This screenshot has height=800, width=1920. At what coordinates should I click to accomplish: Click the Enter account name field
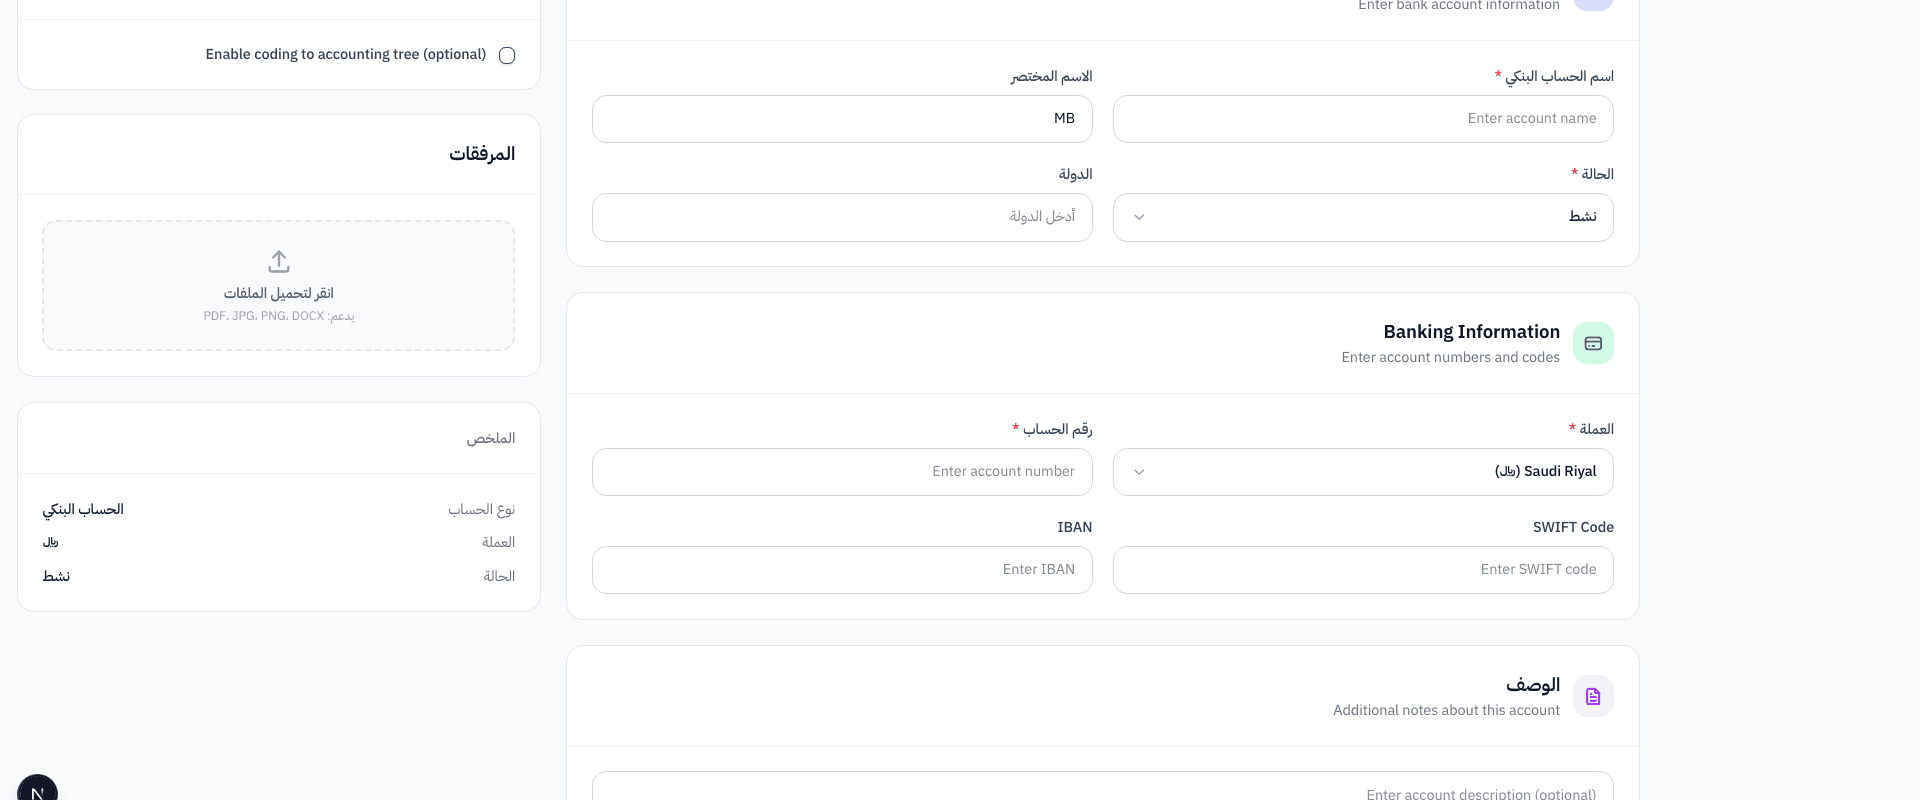[1362, 118]
